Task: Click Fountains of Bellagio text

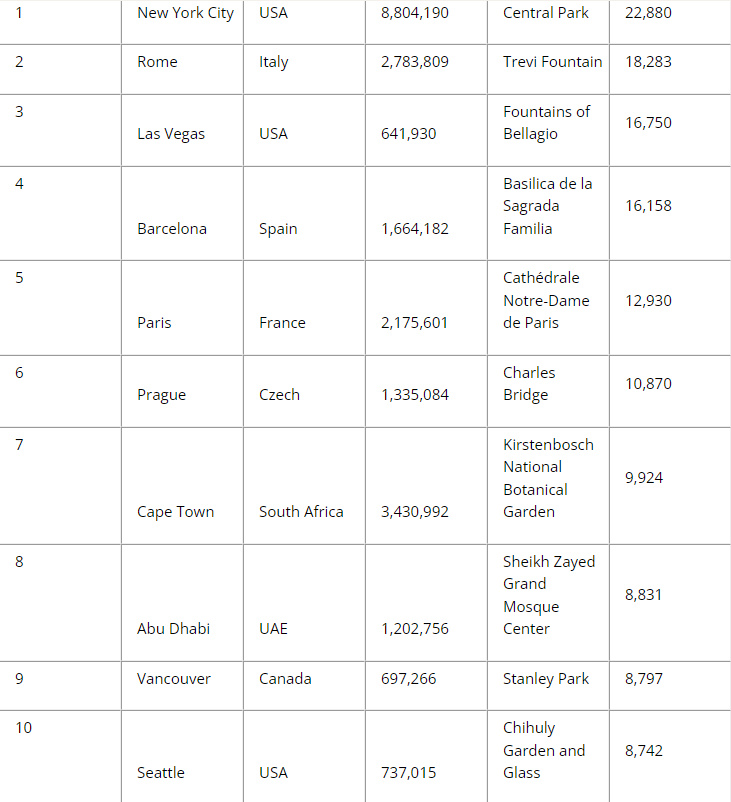Action: coord(546,123)
